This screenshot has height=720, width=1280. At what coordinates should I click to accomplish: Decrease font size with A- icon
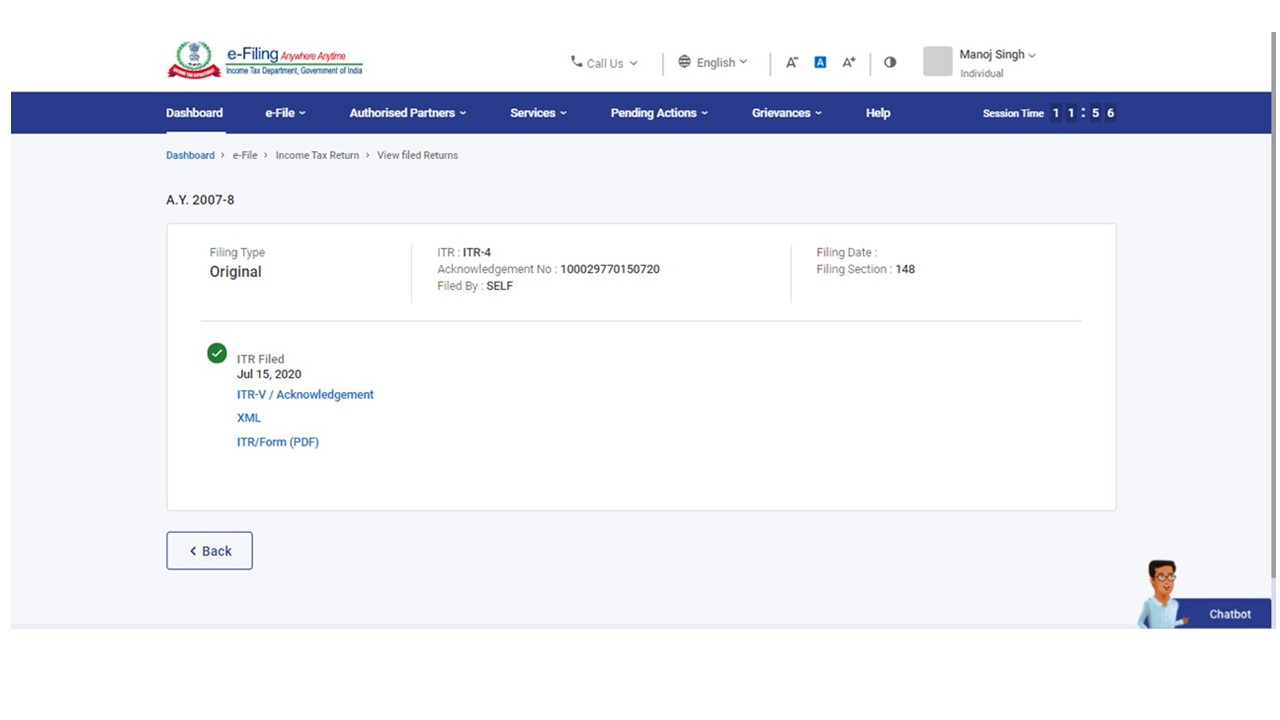point(791,62)
